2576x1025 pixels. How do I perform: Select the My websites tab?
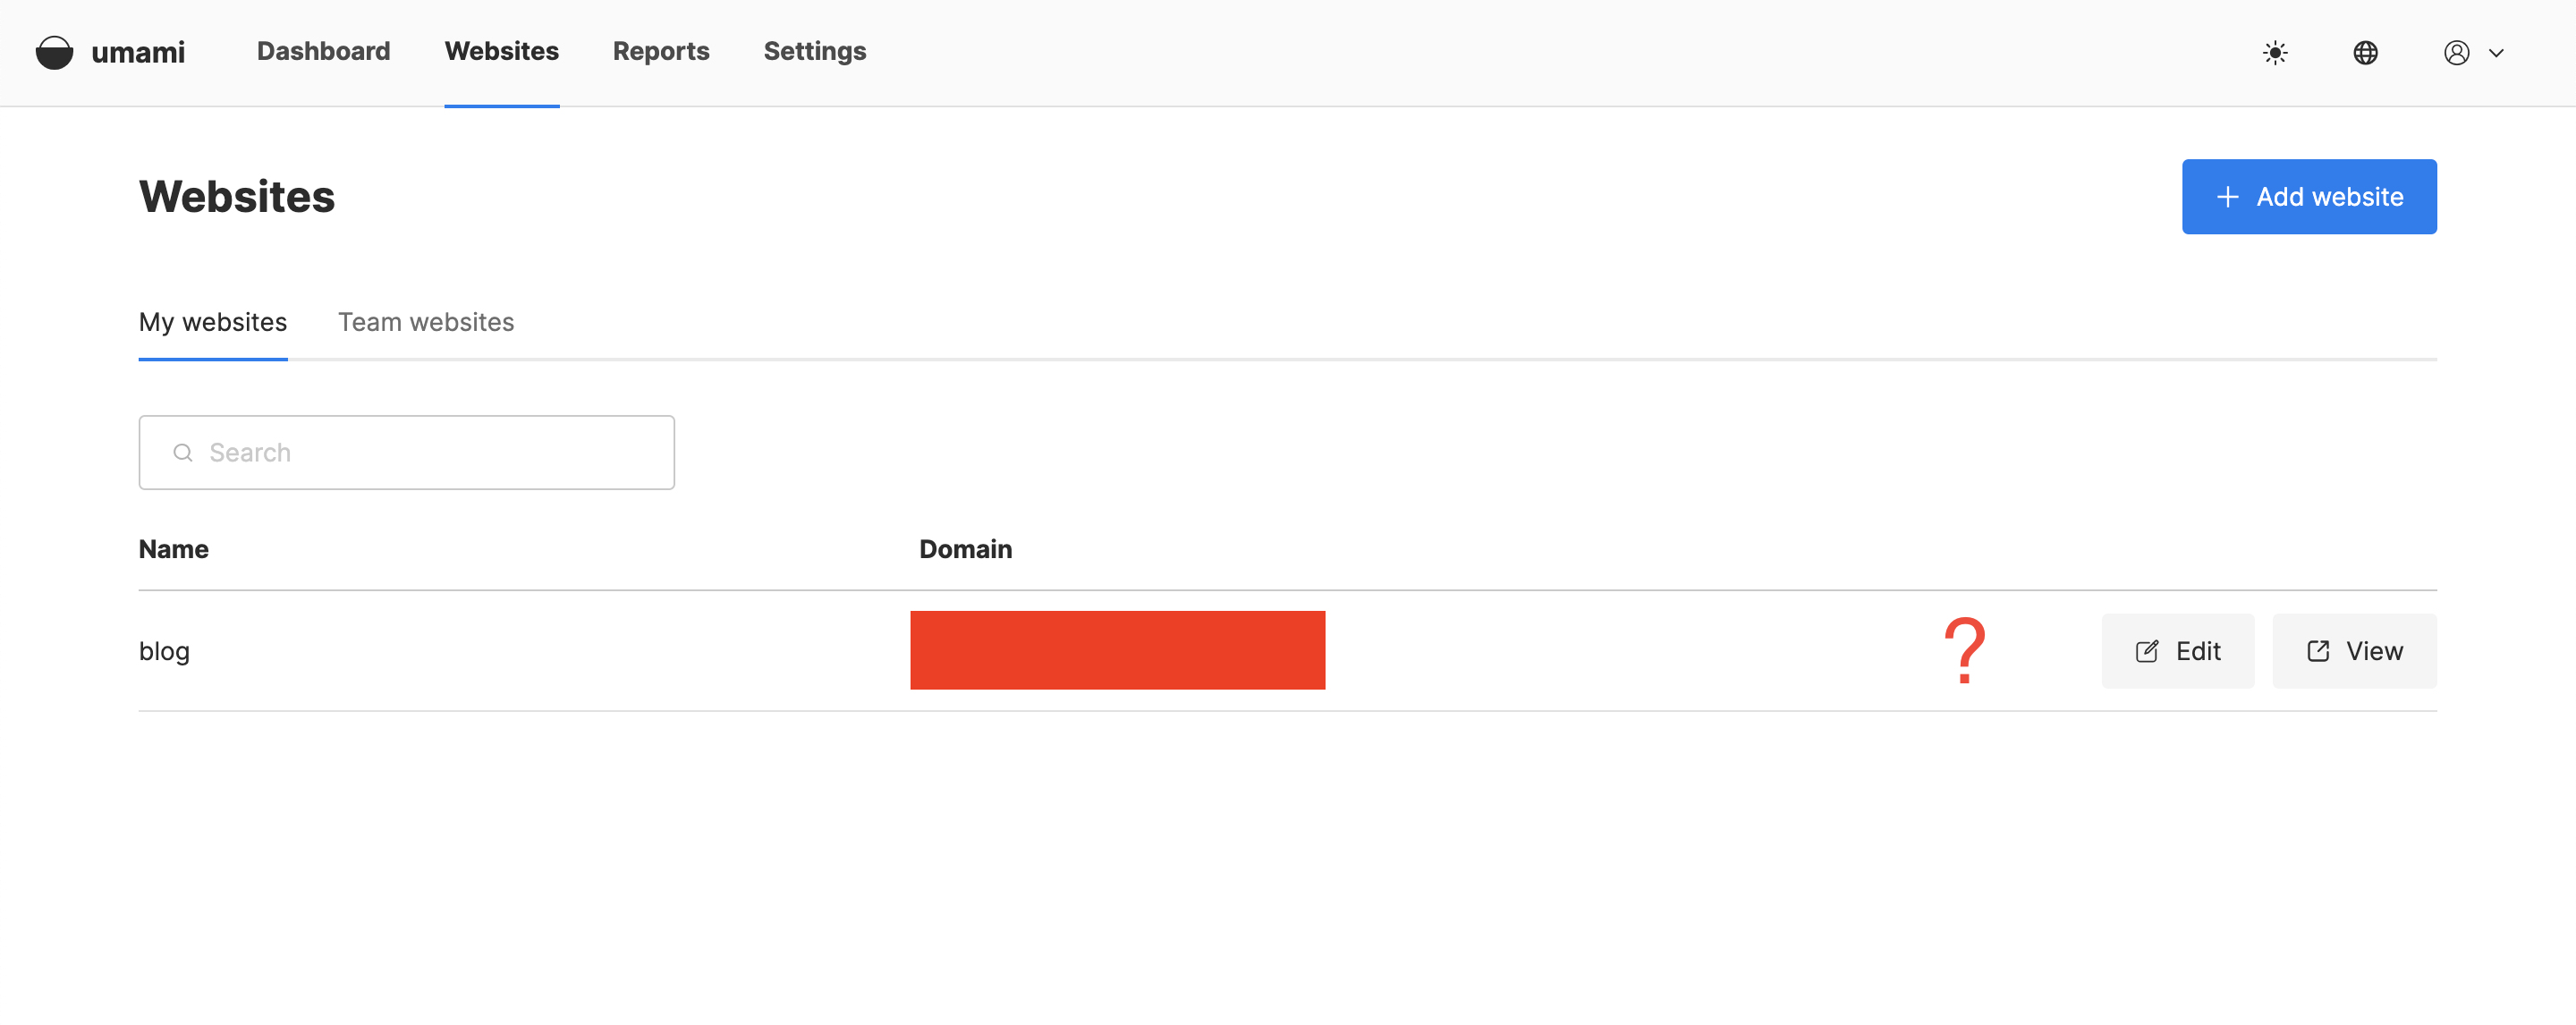coord(213,322)
